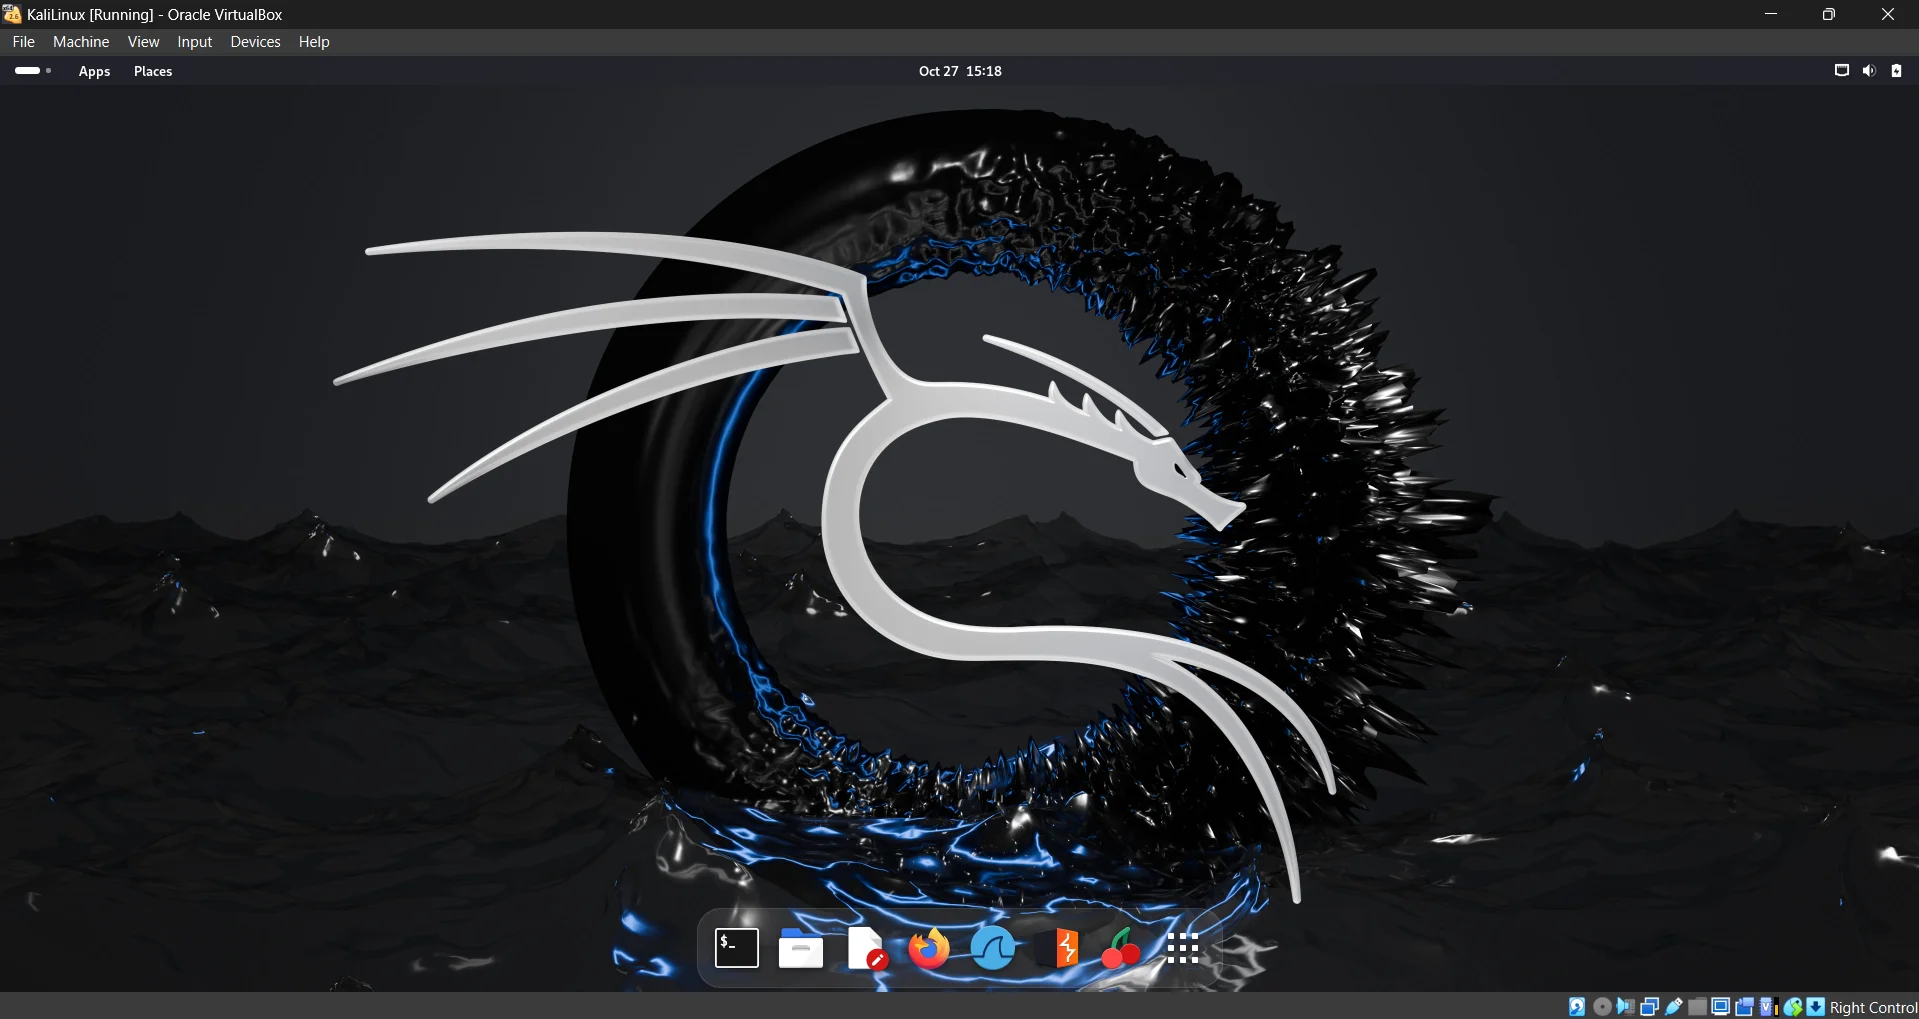Open shared folders status icon
The width and height of the screenshot is (1919, 1019).
click(1697, 1007)
